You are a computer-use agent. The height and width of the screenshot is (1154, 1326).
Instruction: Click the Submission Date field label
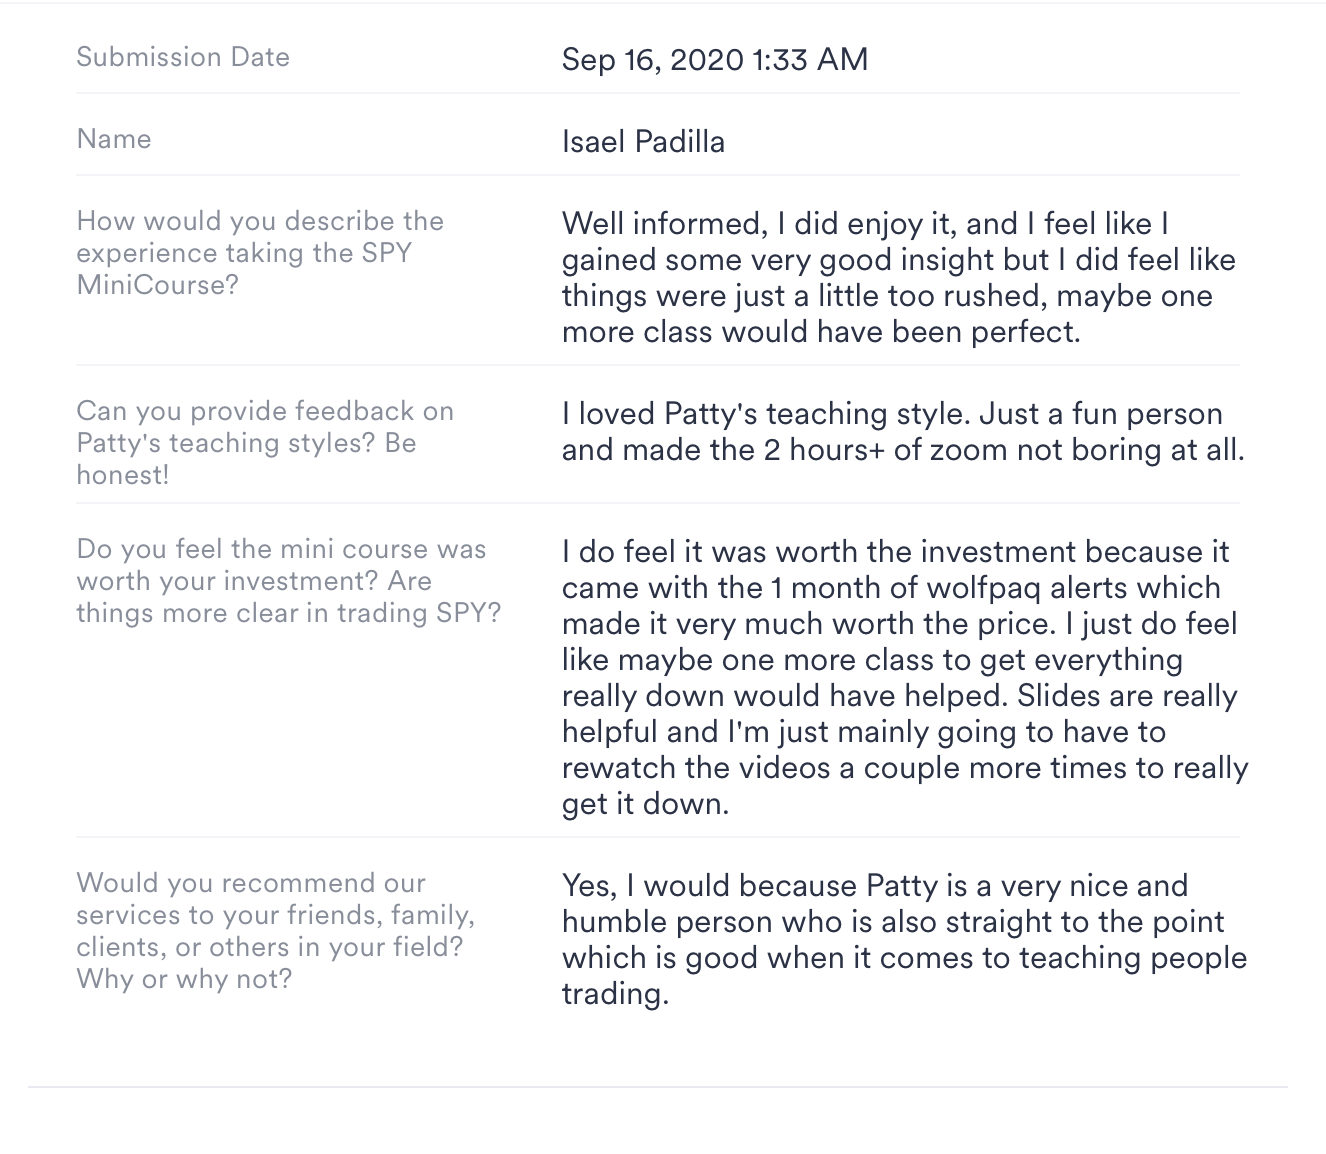(x=183, y=57)
